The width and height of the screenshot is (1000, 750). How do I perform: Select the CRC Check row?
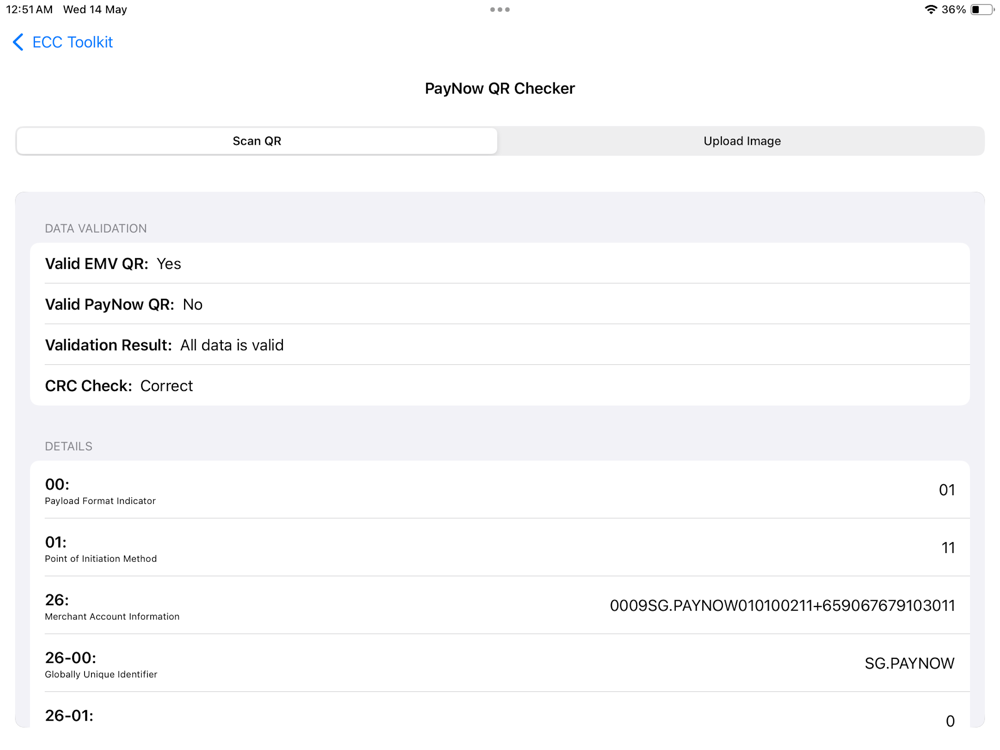[x=500, y=386]
